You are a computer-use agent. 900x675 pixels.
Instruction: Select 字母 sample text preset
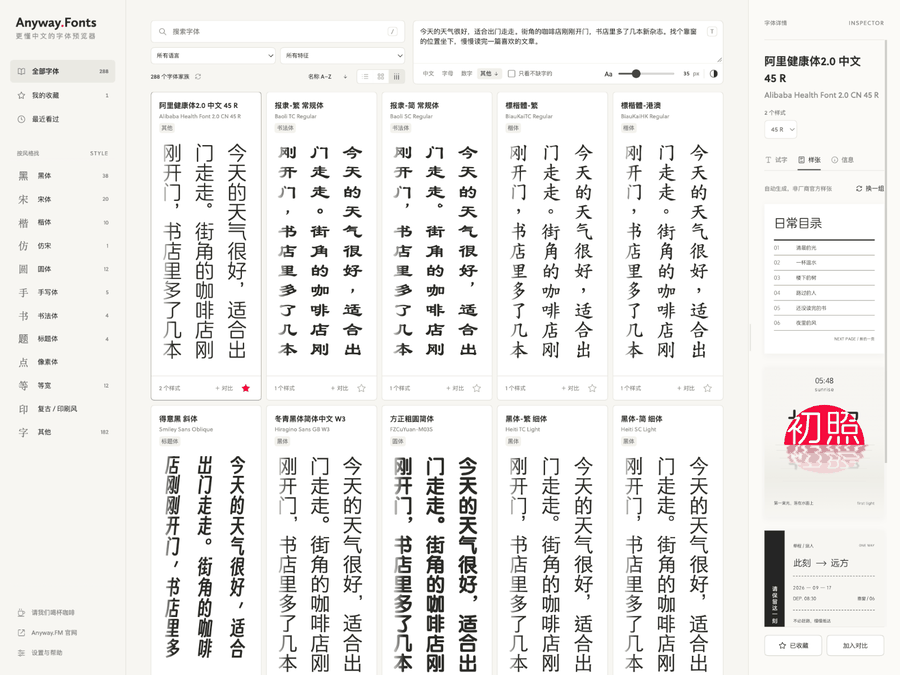tap(447, 73)
